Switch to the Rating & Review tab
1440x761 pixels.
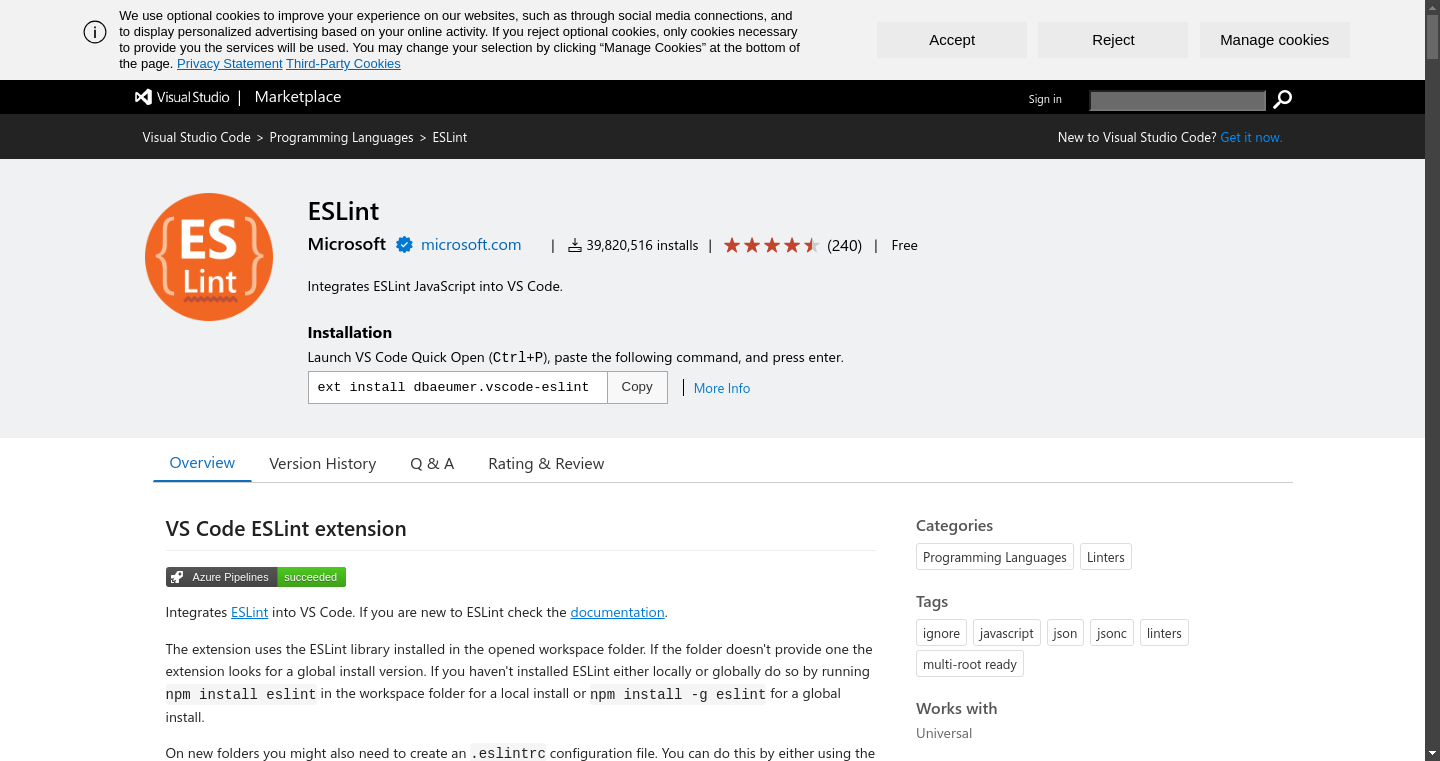tap(546, 464)
